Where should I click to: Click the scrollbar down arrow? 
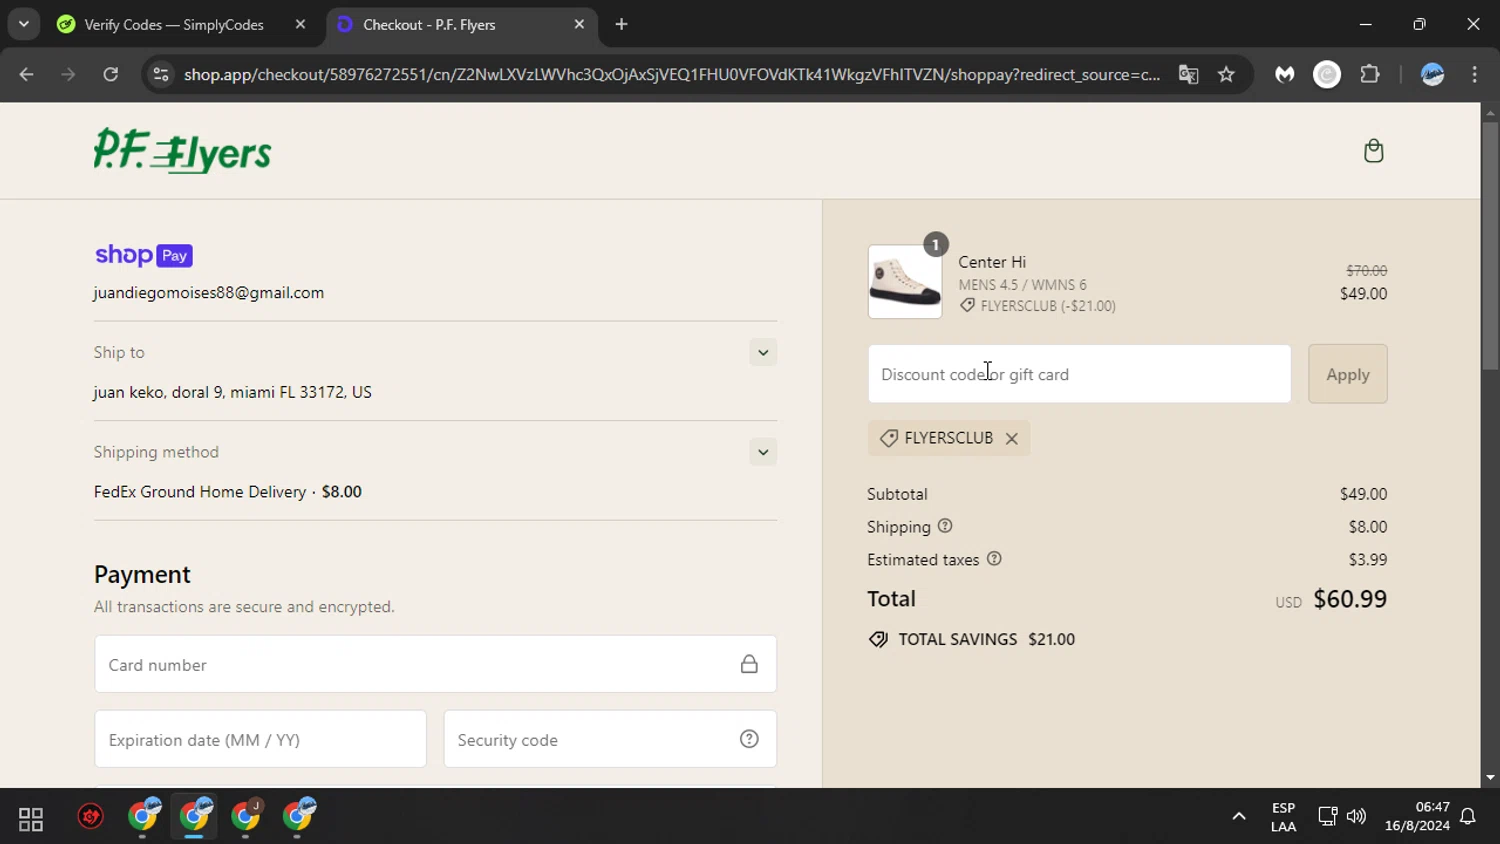(1490, 778)
